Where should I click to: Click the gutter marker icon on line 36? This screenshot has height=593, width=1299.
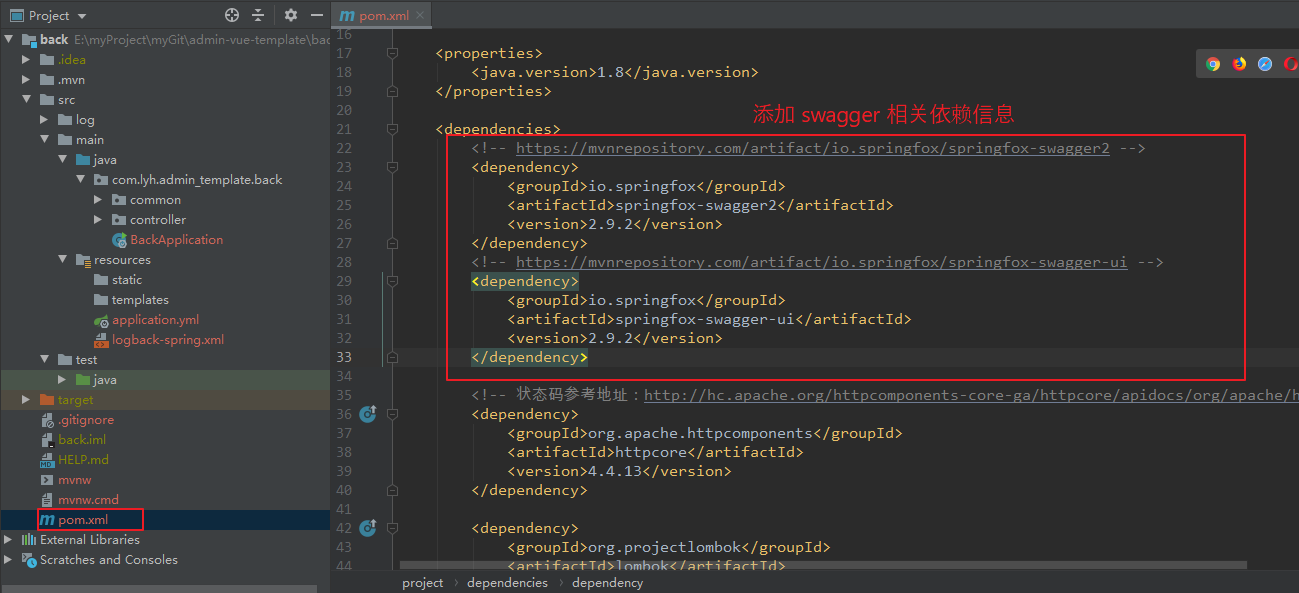point(367,414)
